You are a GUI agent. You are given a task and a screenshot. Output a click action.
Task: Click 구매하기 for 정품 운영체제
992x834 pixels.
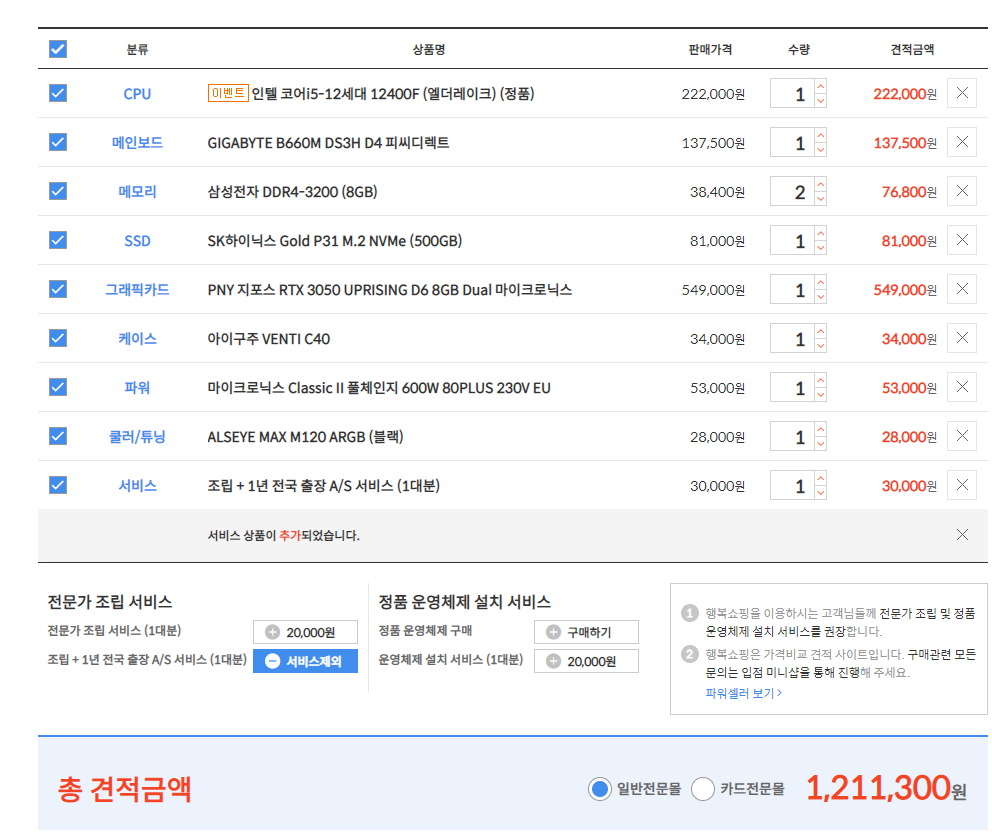(586, 632)
